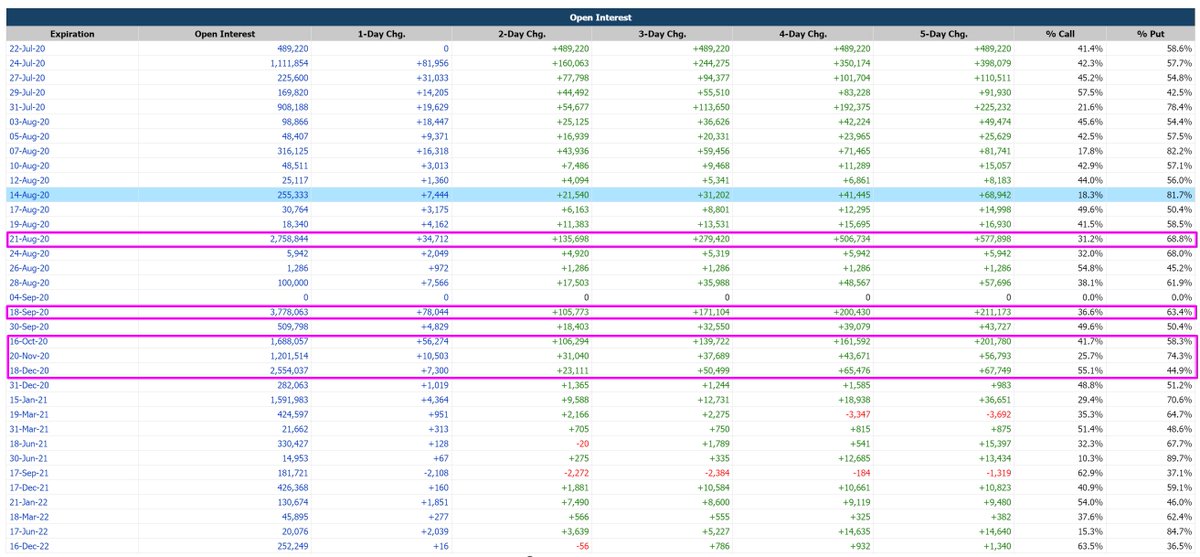Viewport: 1200px width, 557px height.
Task: Sort by the 1-Day Chg. column header
Action: tap(382, 33)
